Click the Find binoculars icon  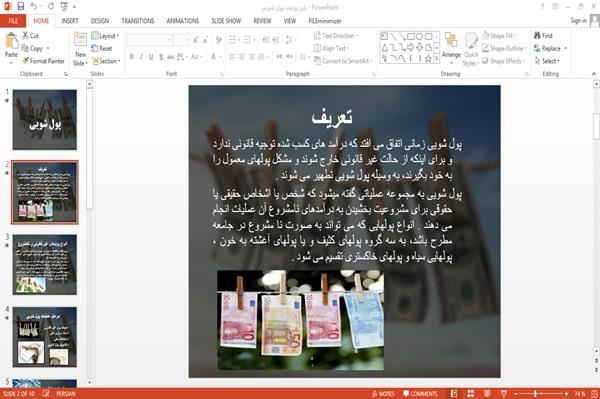(x=538, y=36)
